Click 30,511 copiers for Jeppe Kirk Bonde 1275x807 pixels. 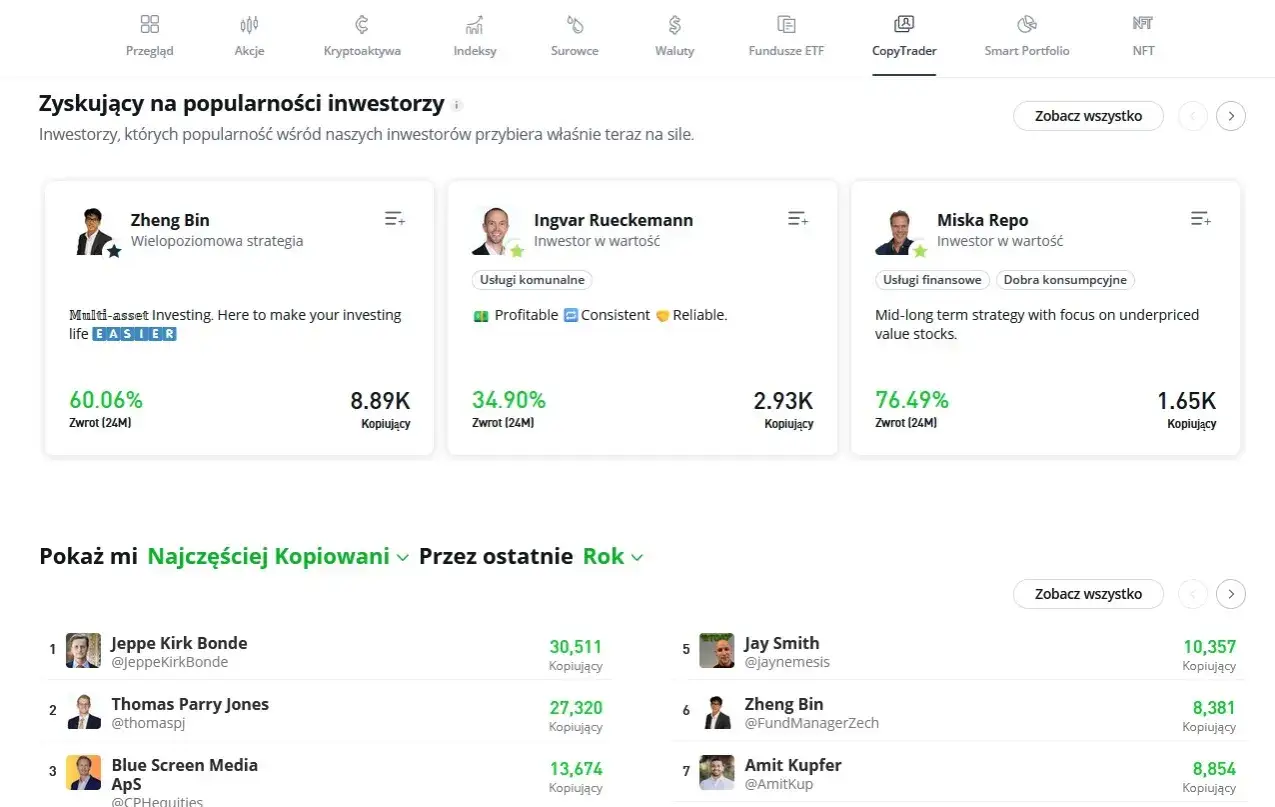[576, 647]
